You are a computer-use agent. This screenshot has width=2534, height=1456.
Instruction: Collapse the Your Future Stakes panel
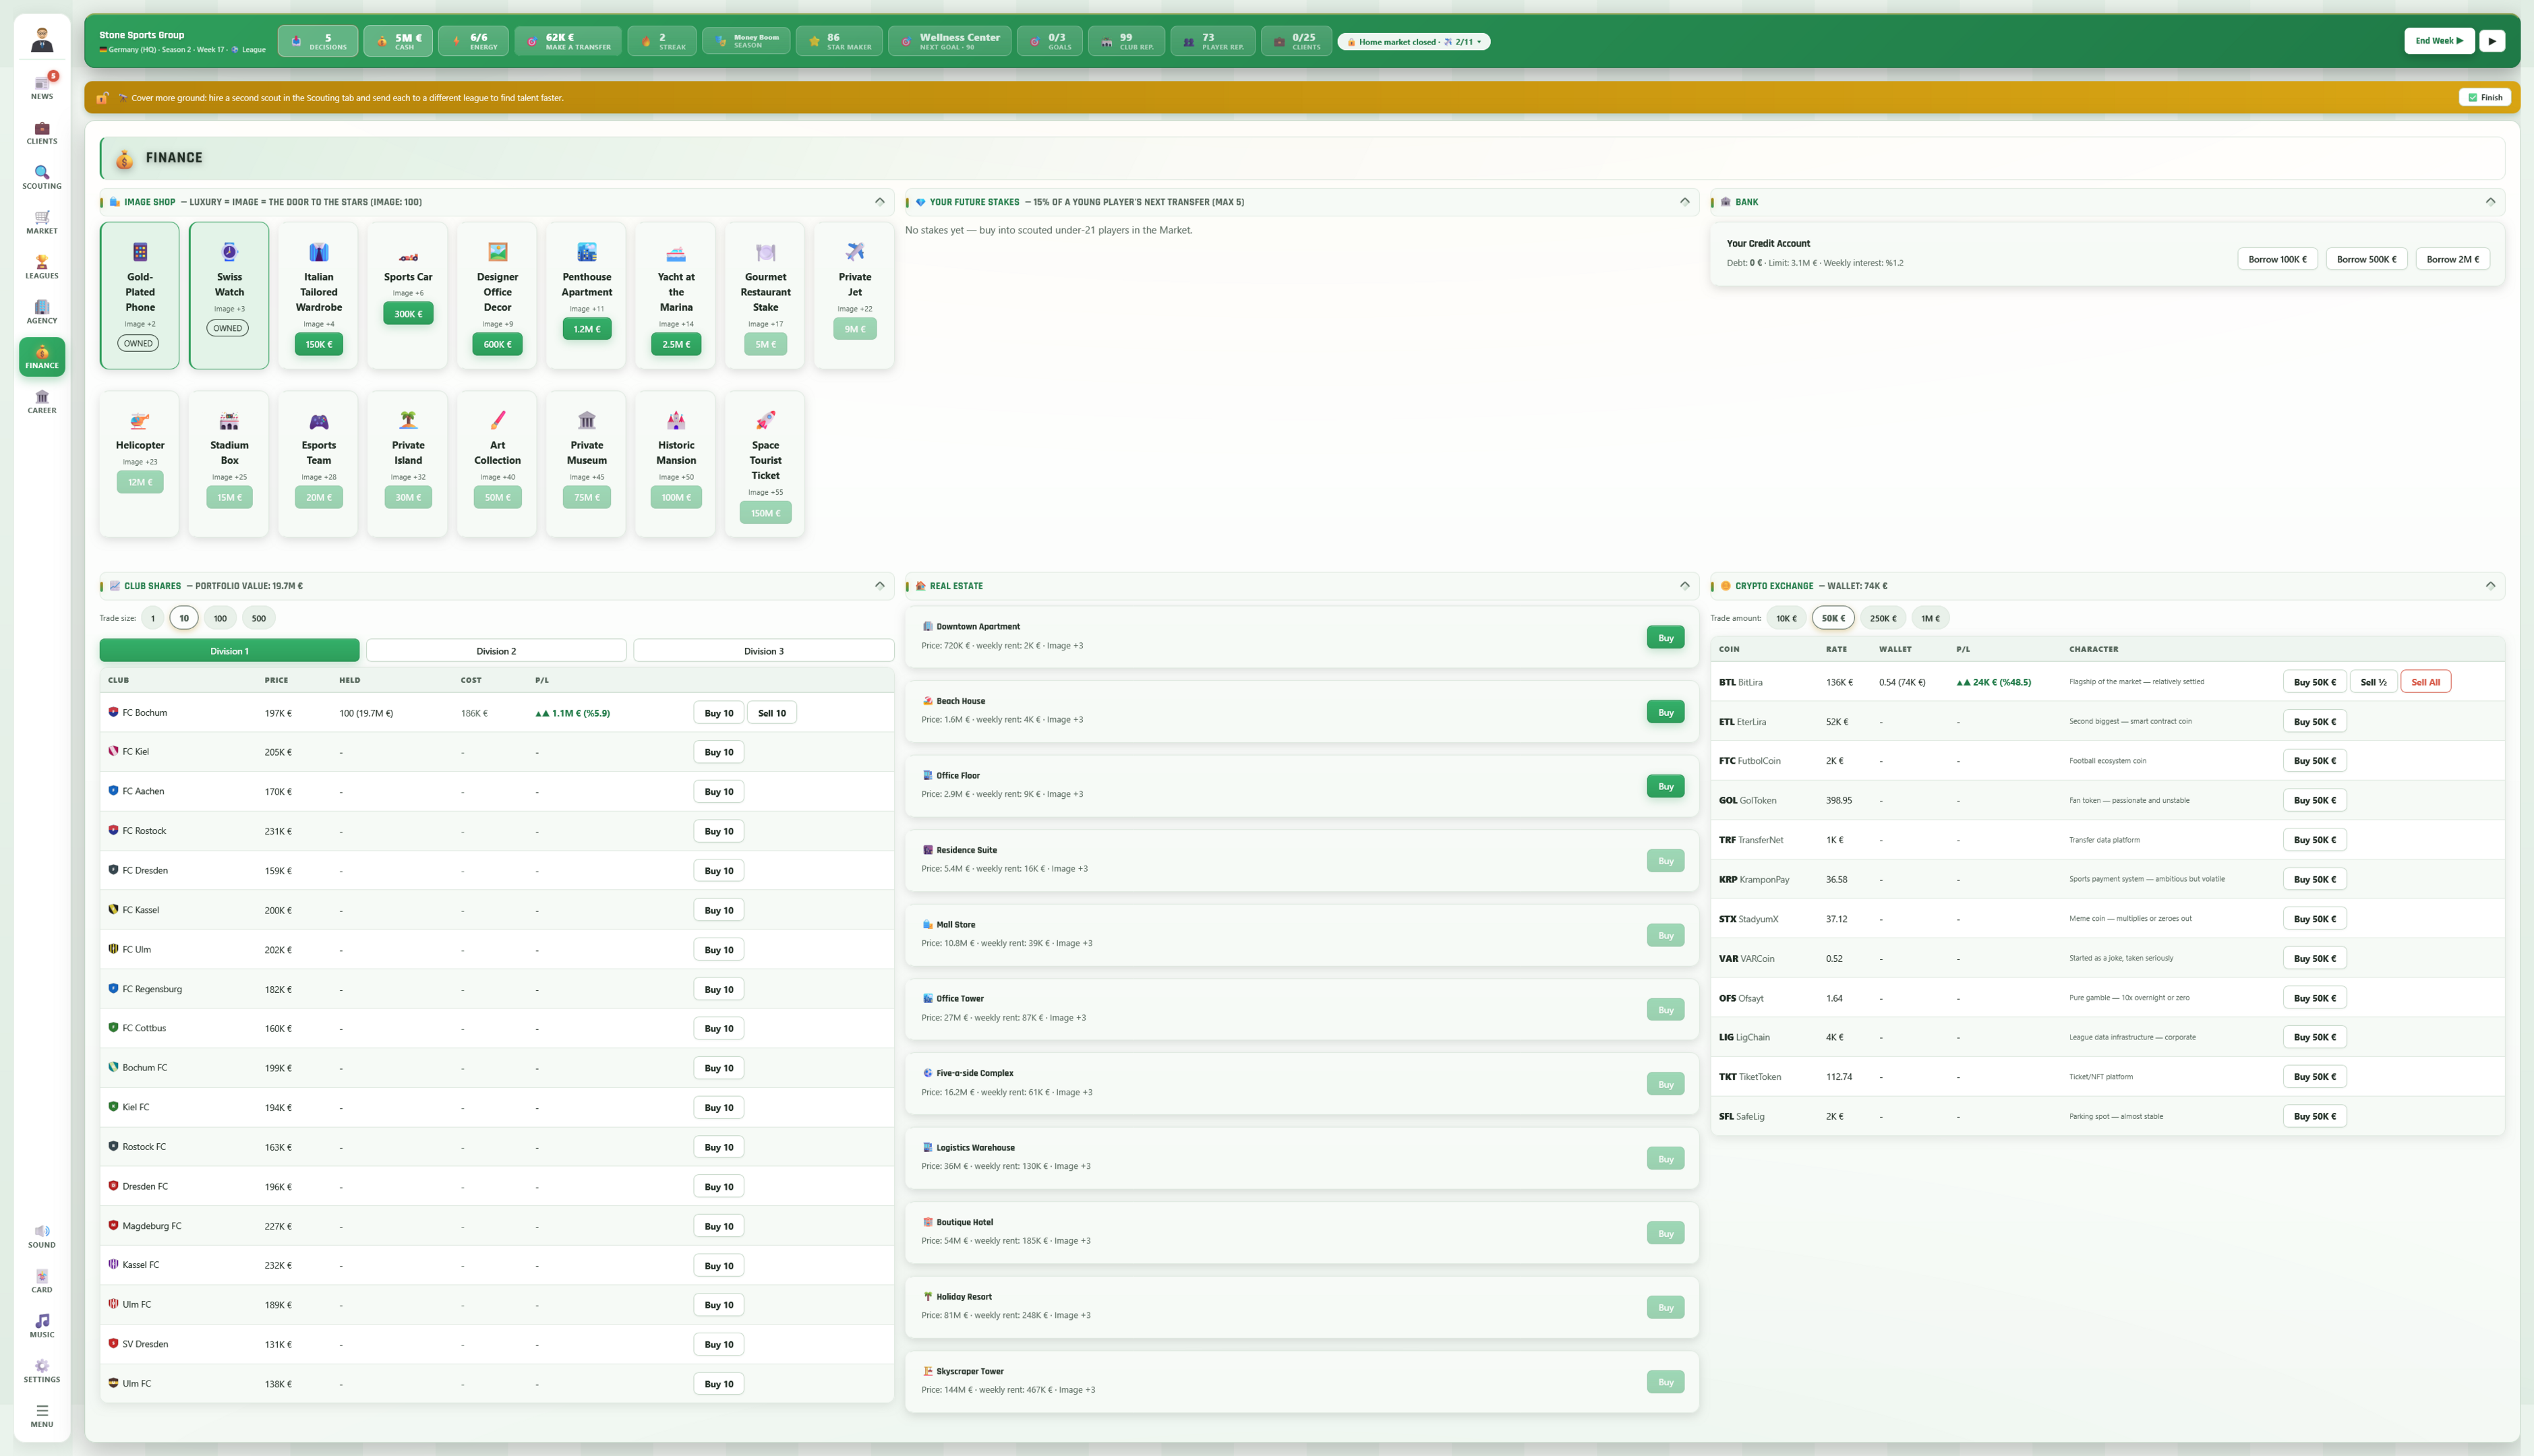[1685, 201]
